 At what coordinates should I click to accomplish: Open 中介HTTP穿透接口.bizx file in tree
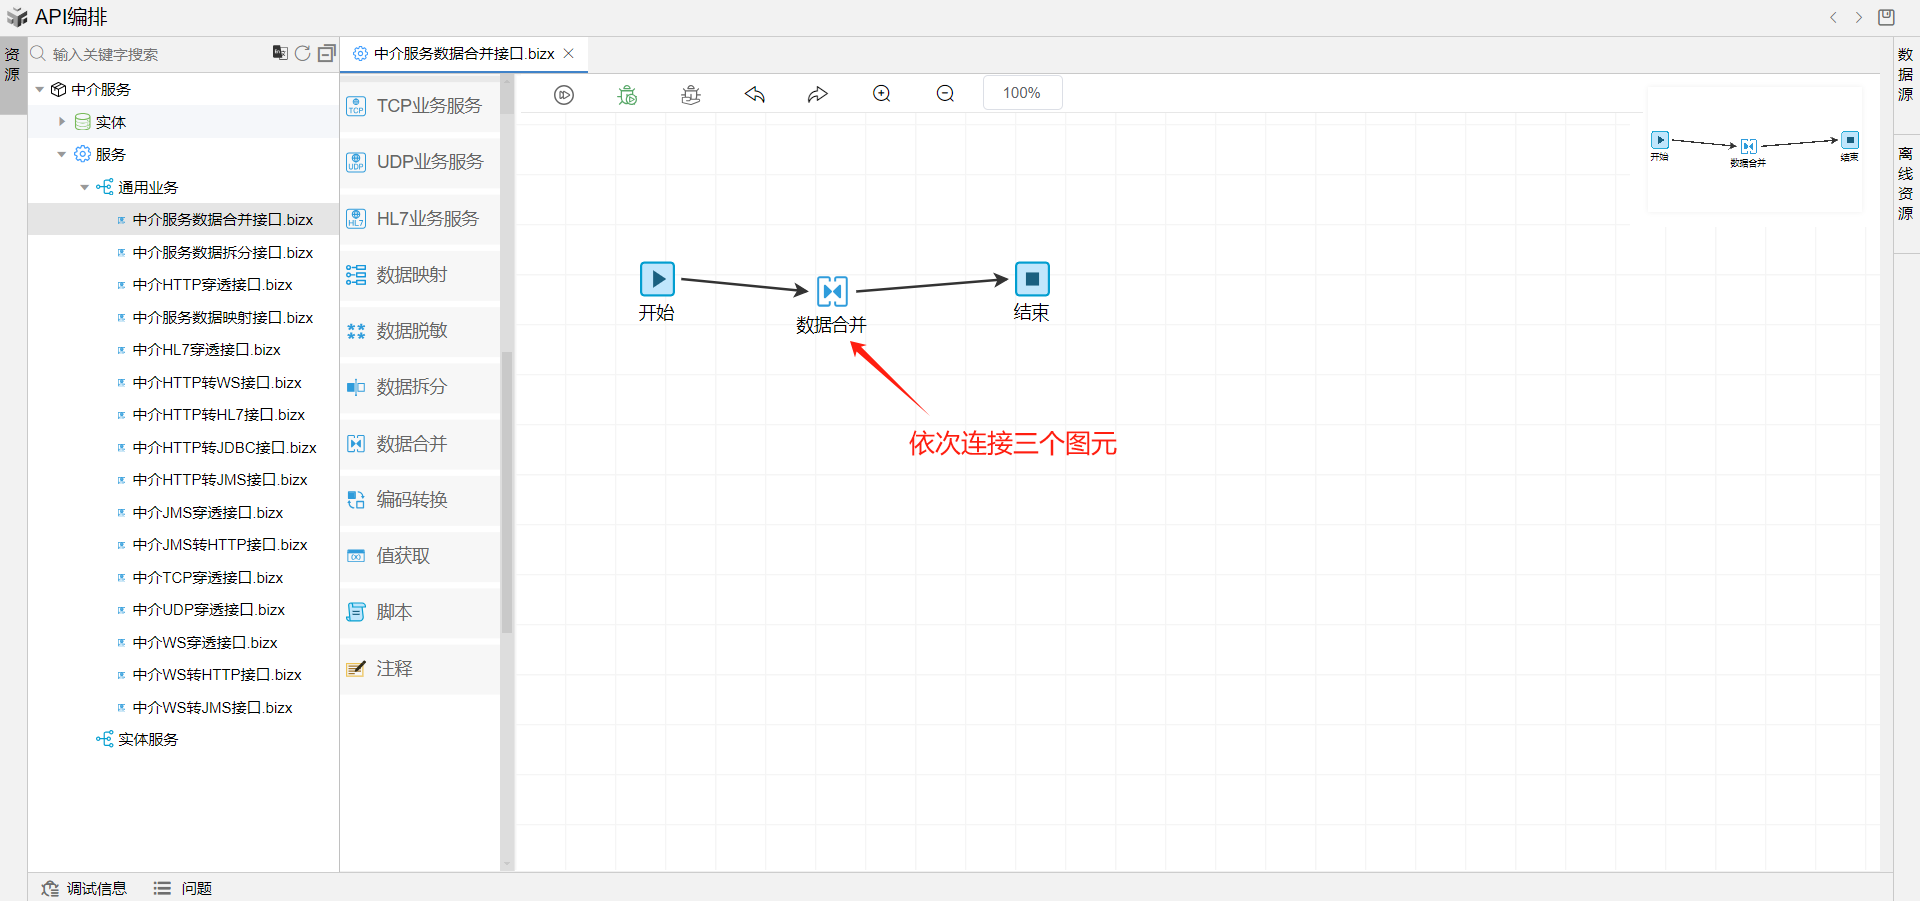[212, 285]
